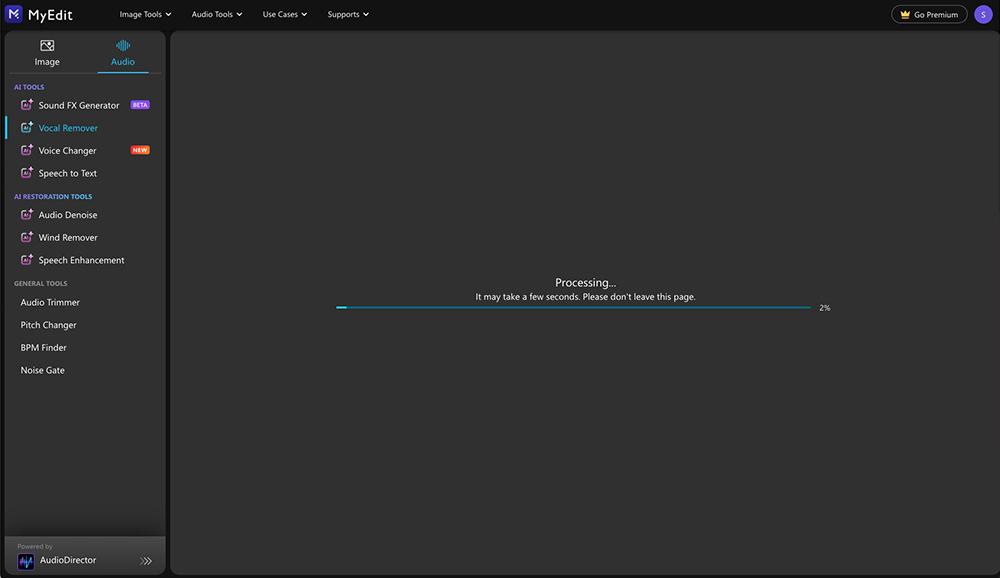
Task: Open the Use Cases dropdown menu
Action: point(285,14)
